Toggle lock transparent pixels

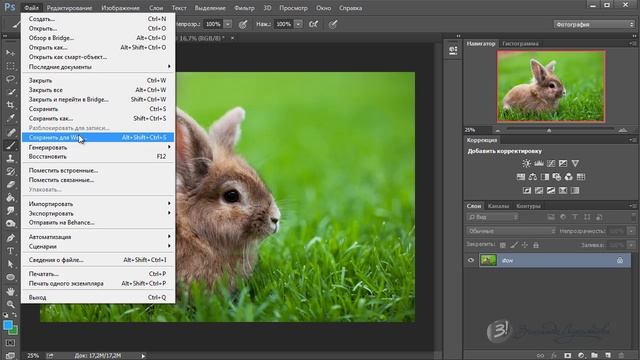[x=503, y=245]
